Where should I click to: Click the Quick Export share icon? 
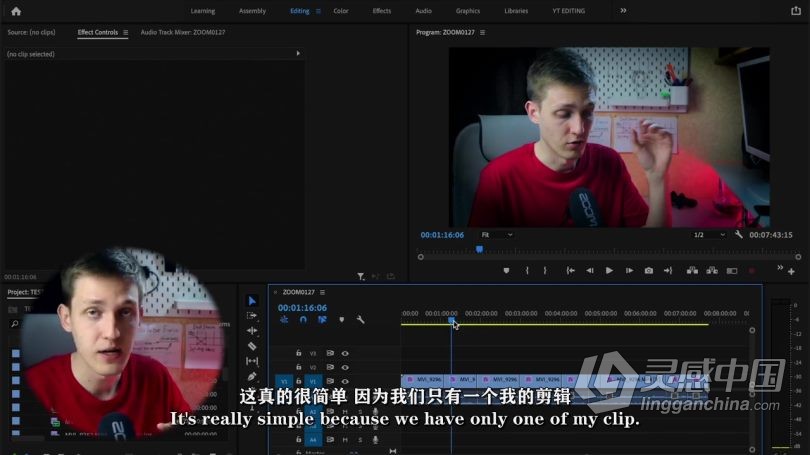click(x=797, y=11)
